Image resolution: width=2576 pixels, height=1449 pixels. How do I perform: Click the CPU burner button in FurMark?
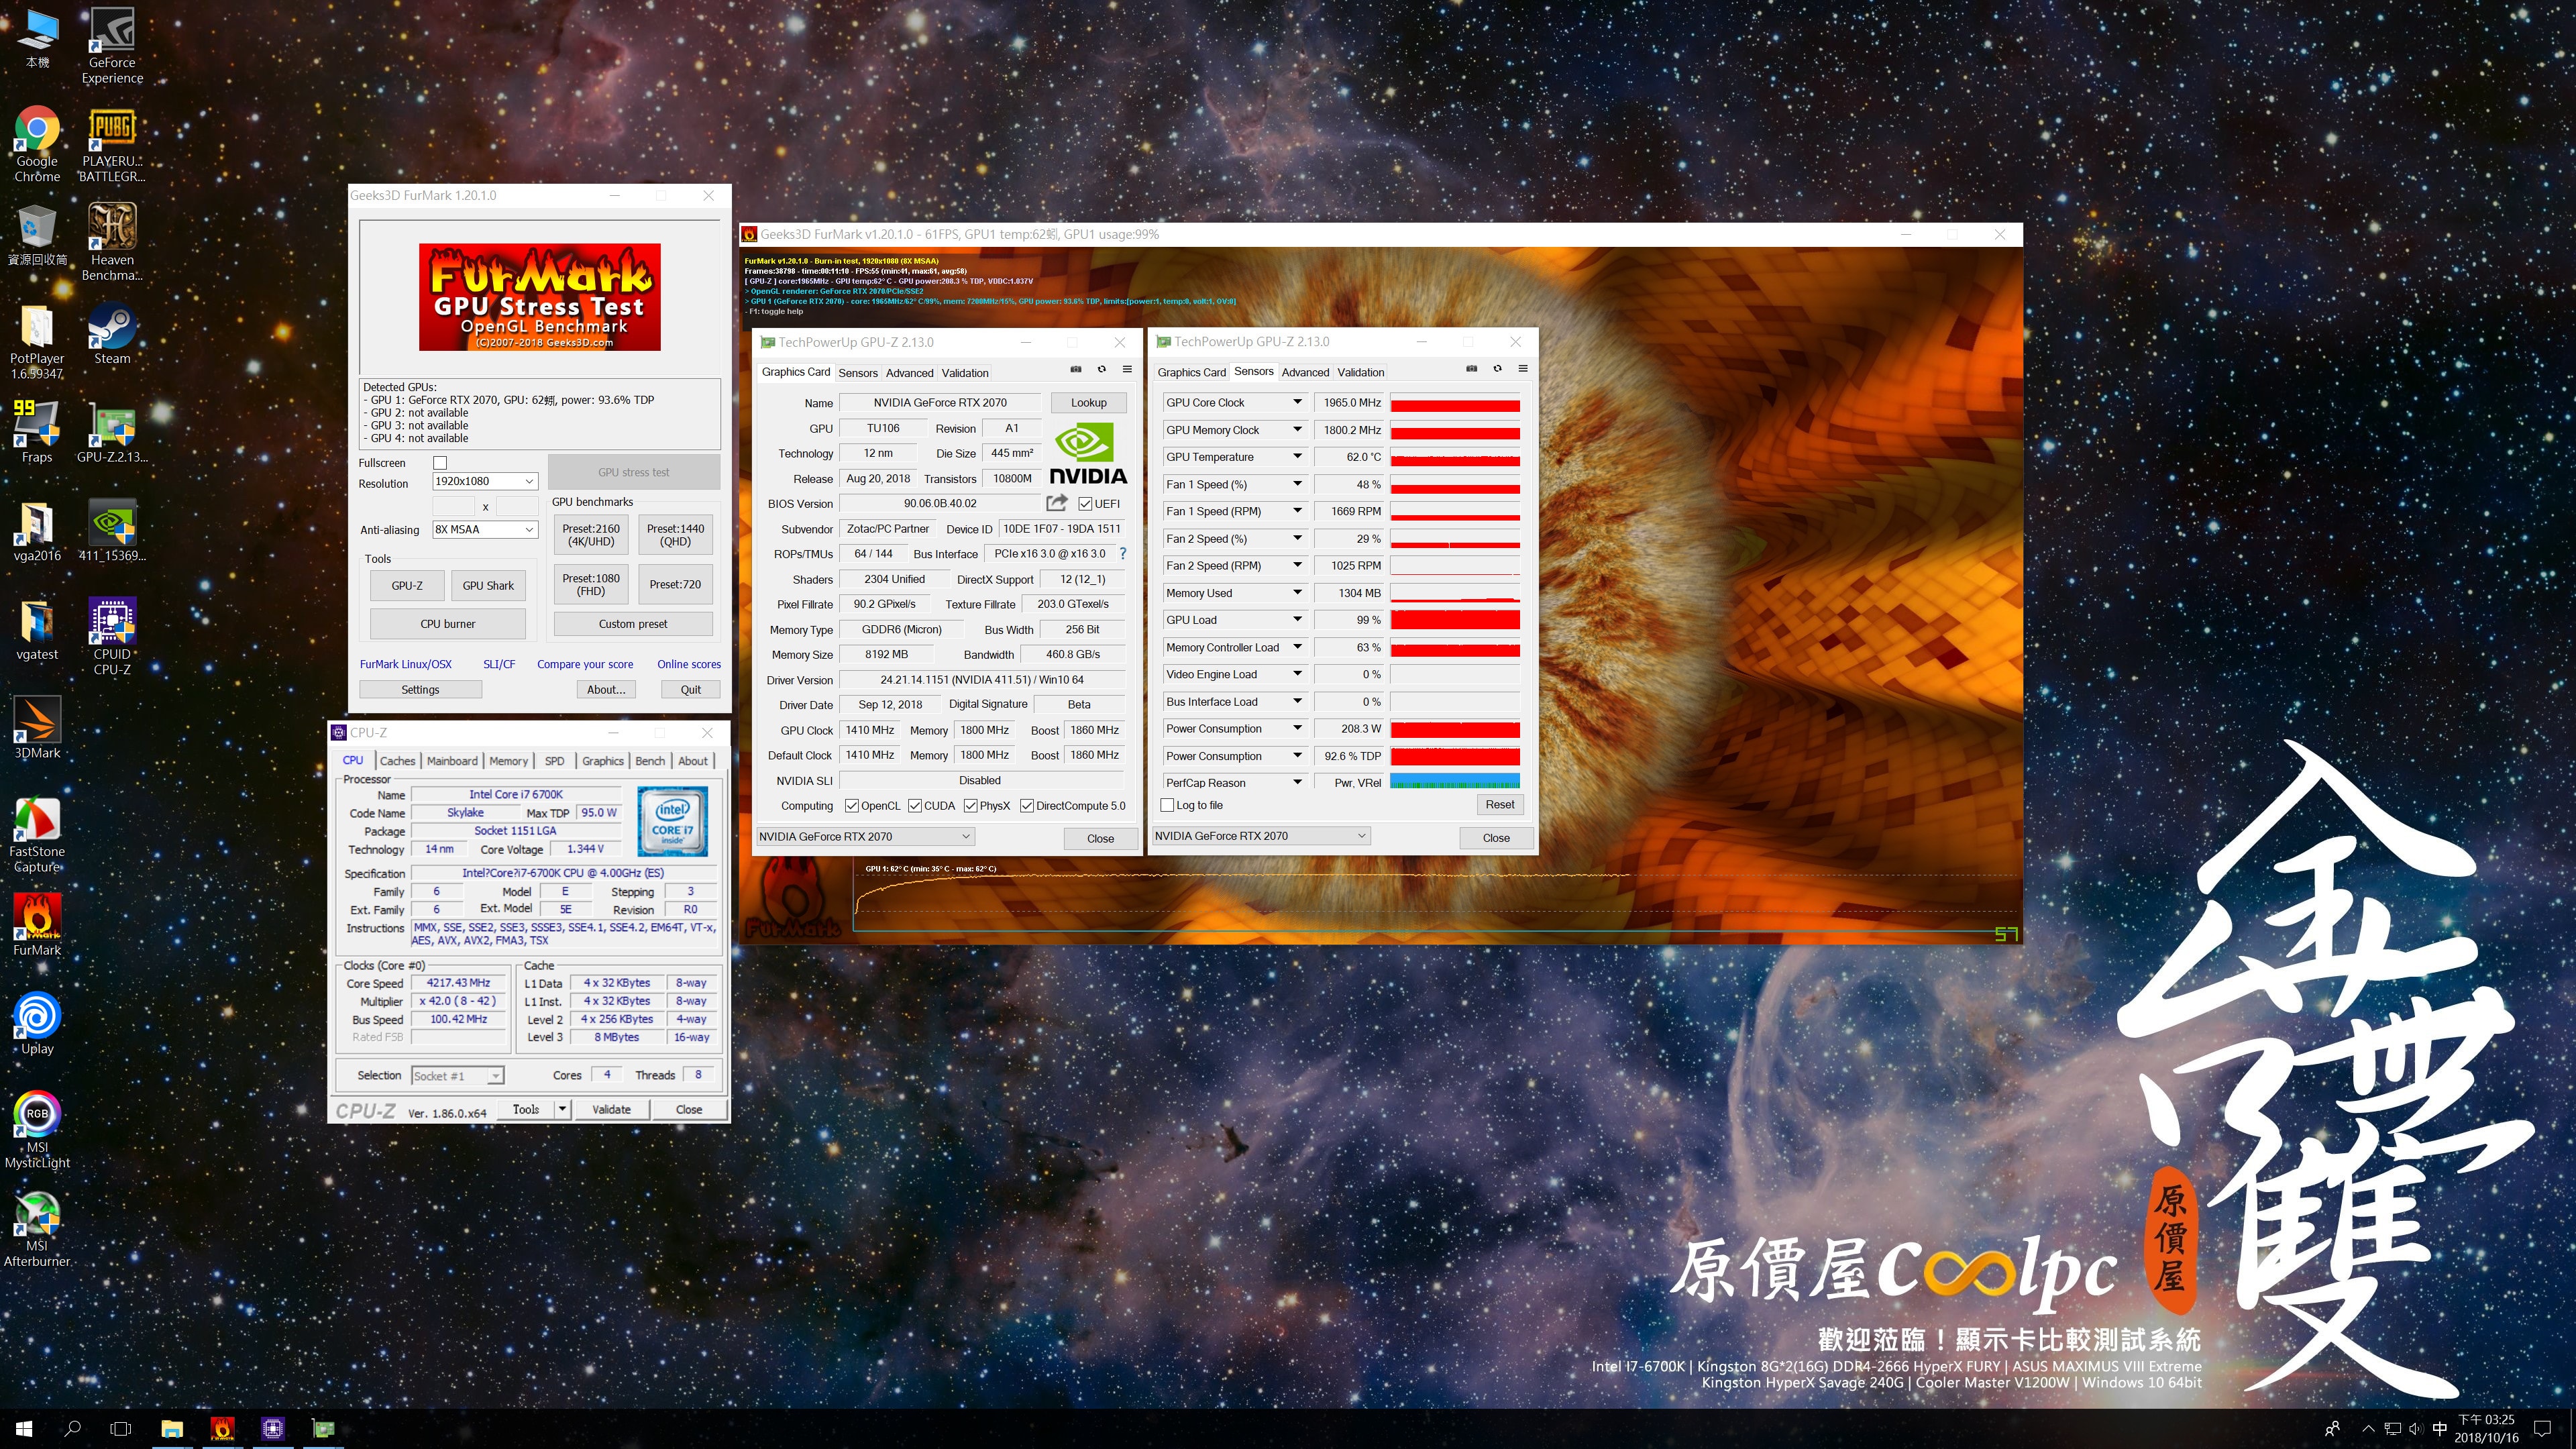447,624
